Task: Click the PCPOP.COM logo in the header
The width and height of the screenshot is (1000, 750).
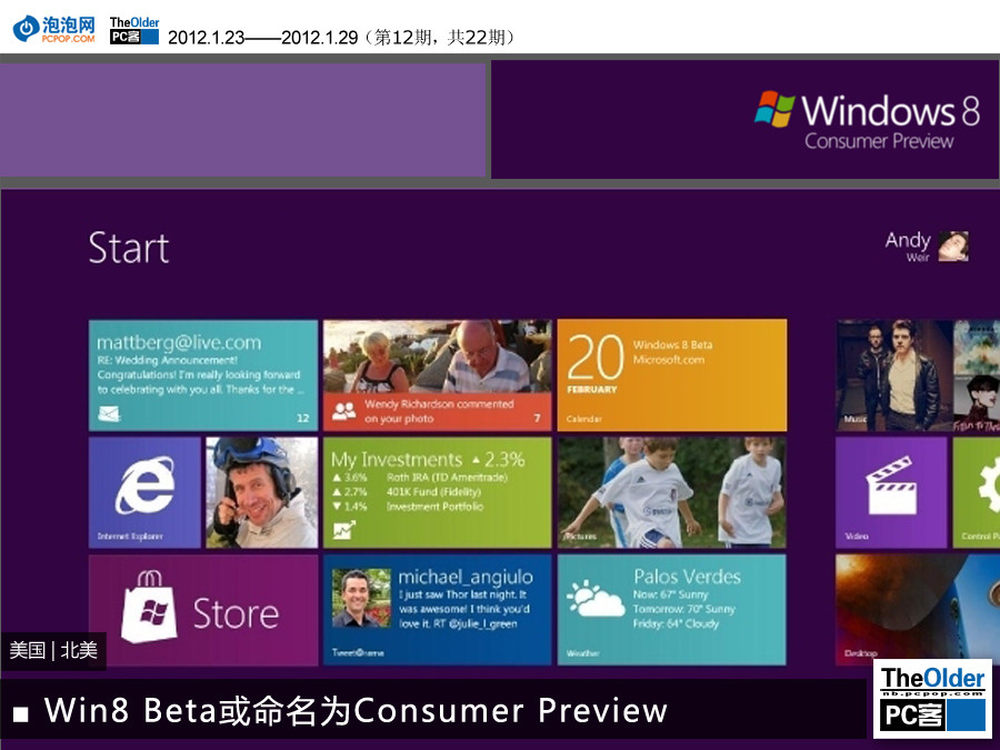Action: [x=54, y=29]
